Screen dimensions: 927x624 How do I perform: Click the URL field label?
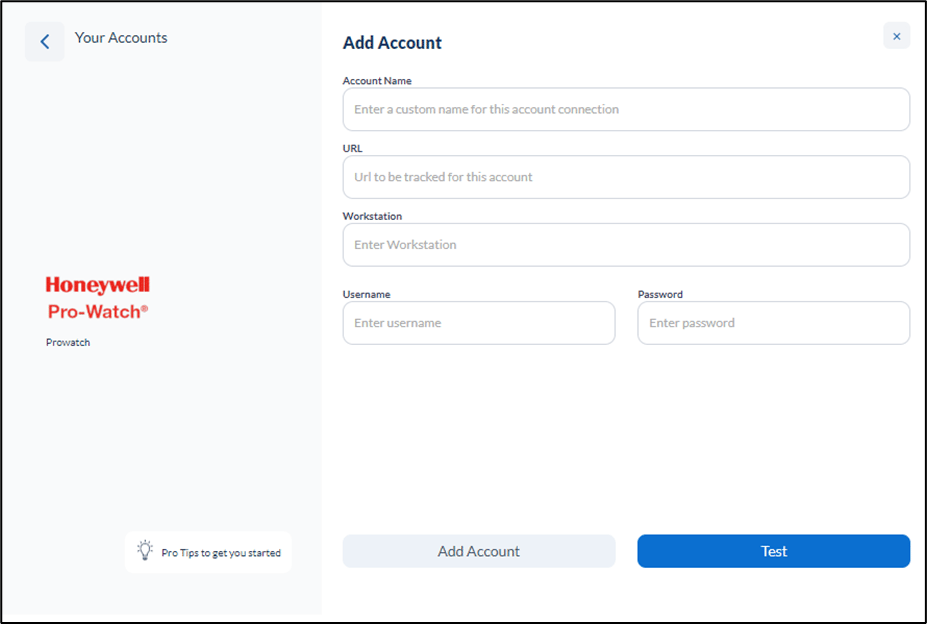point(352,148)
